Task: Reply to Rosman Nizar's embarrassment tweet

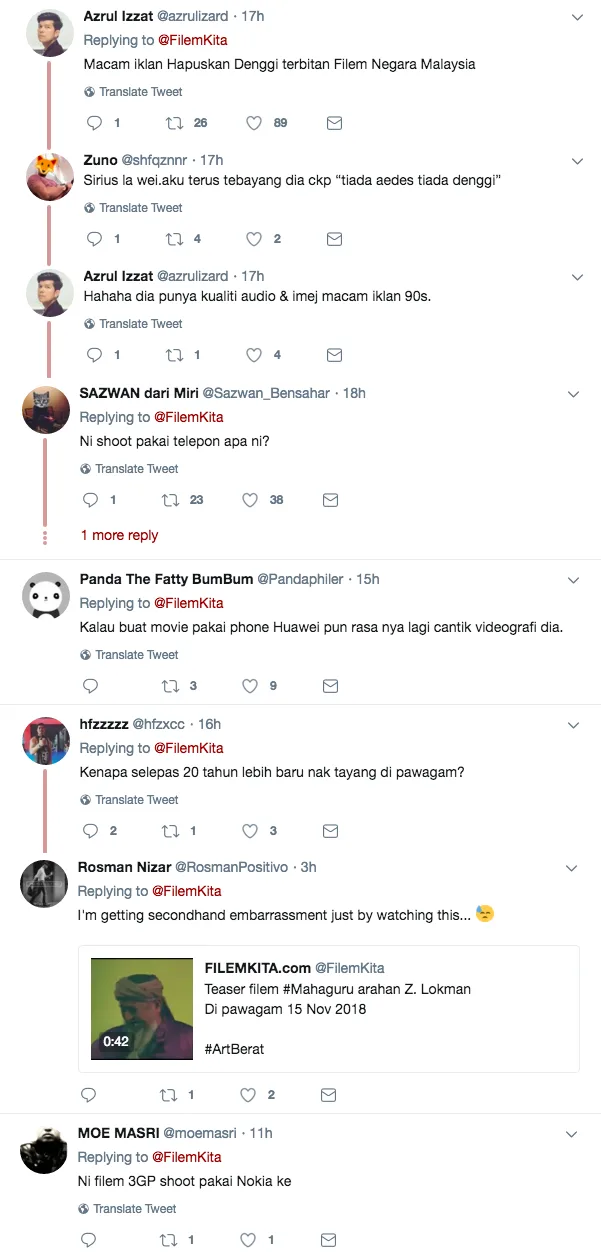Action: tap(90, 1095)
